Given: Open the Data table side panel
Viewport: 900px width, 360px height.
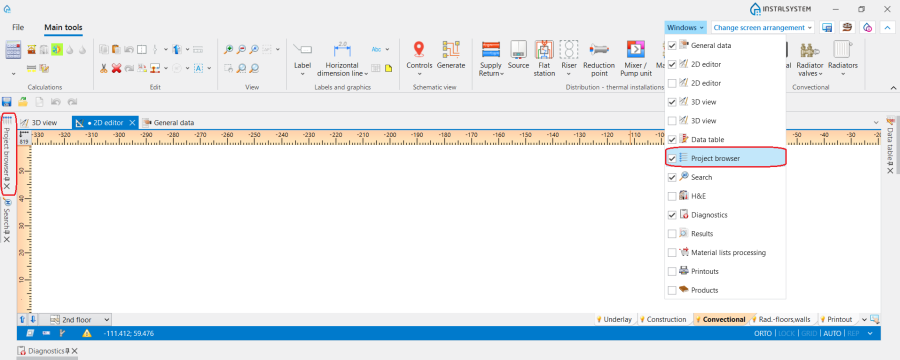Looking at the screenshot, I should pyautogui.click(x=890, y=145).
